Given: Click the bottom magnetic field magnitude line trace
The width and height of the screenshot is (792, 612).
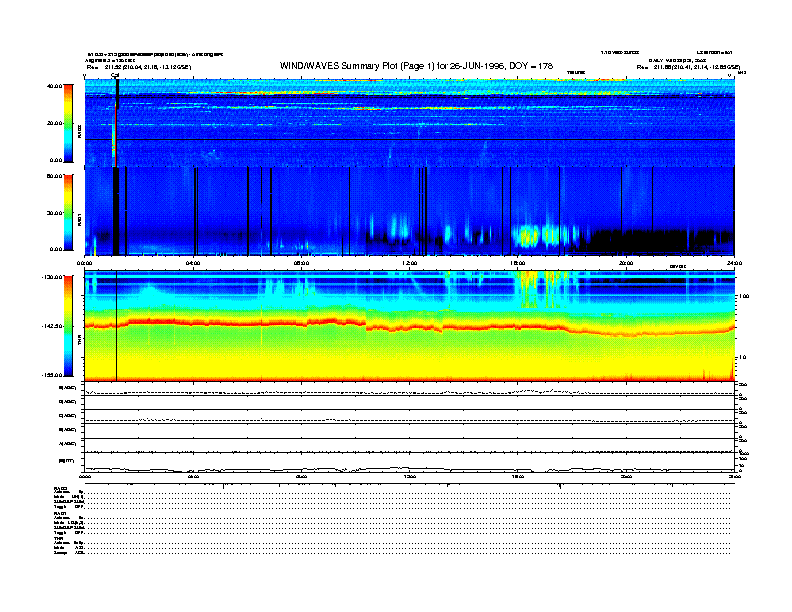Looking at the screenshot, I should click(409, 469).
